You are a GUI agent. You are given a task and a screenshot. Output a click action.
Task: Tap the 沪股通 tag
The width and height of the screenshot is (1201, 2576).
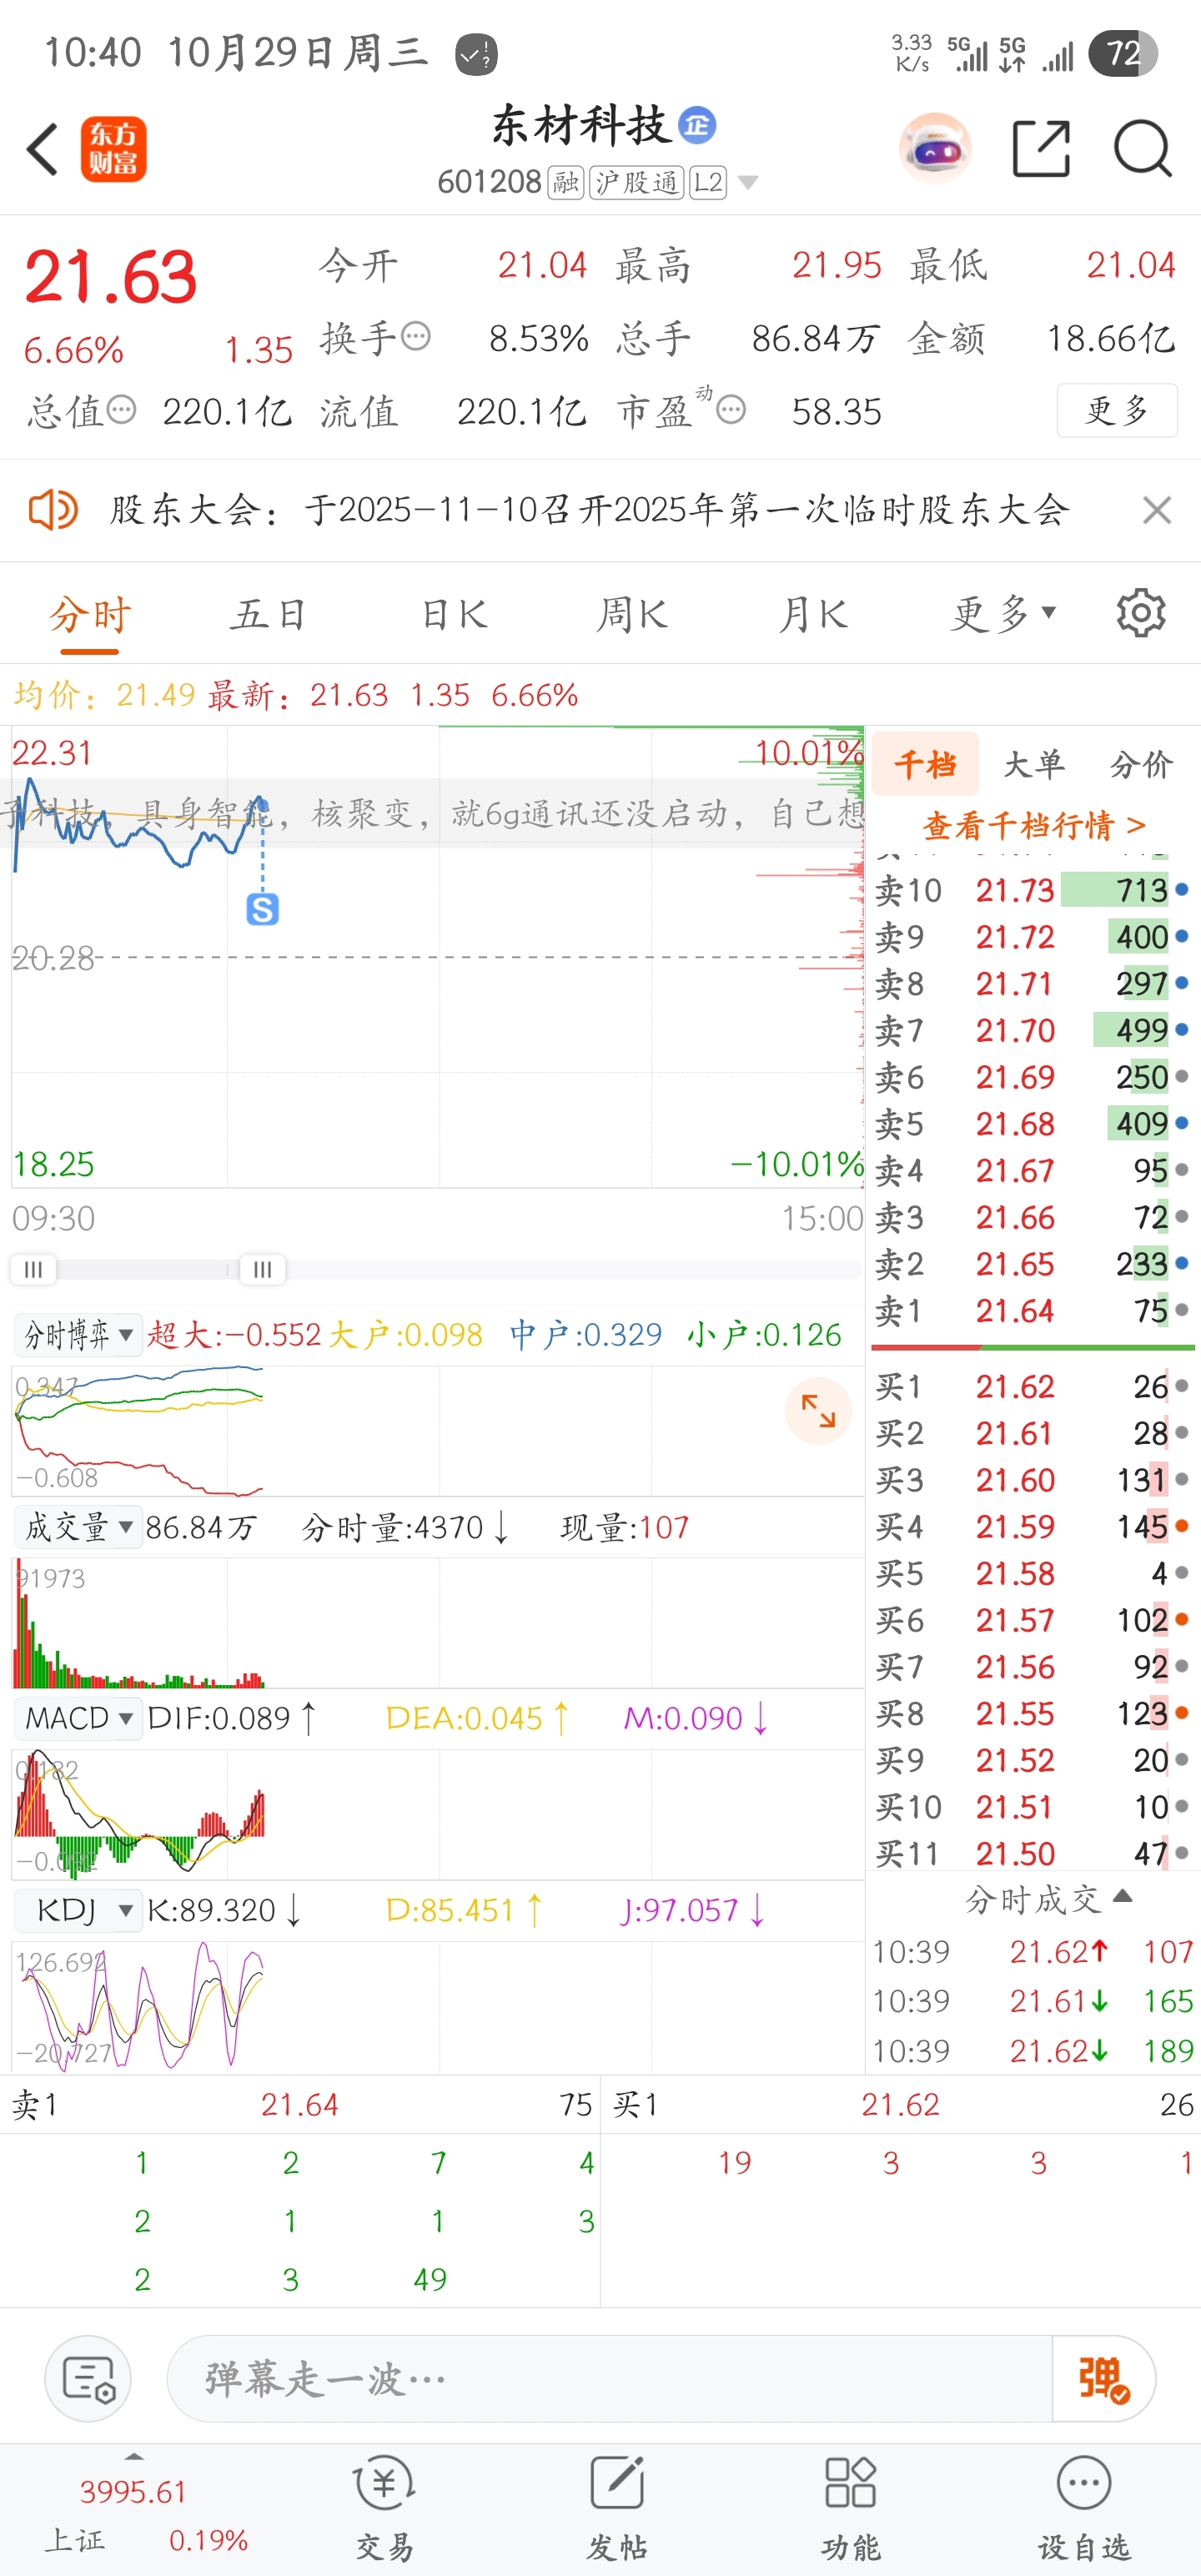point(637,182)
